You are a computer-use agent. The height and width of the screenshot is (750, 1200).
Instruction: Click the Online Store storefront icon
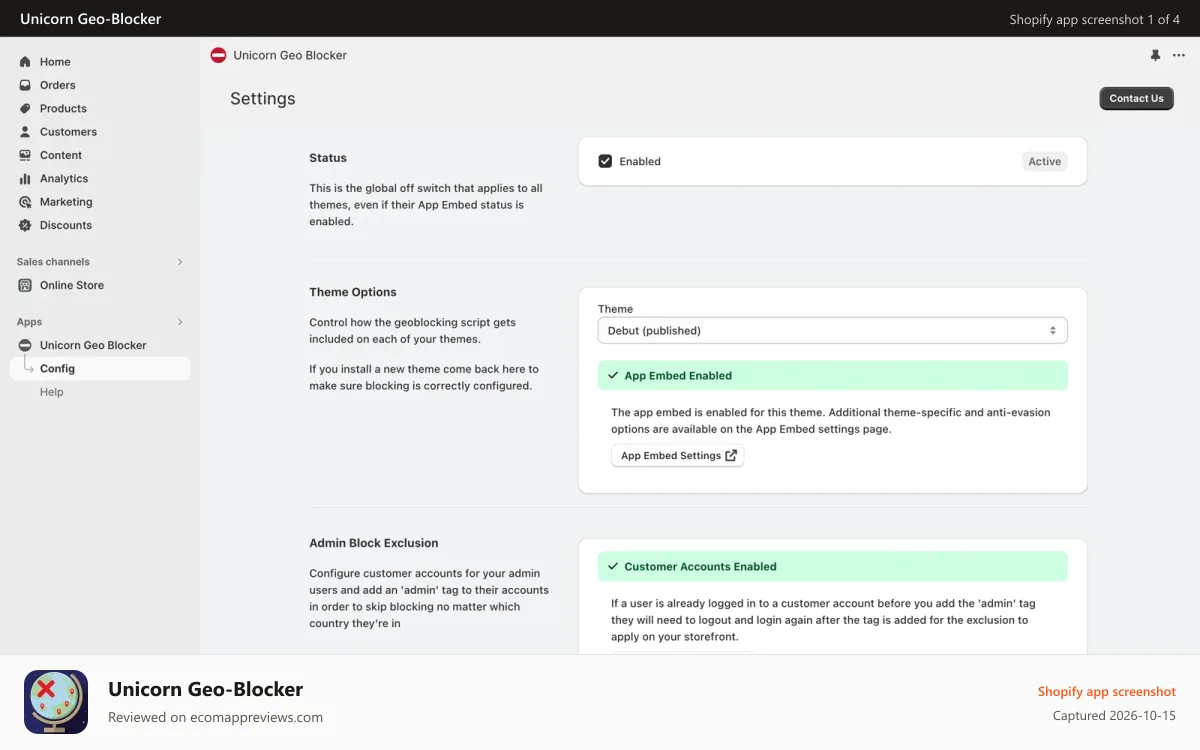[x=25, y=285]
